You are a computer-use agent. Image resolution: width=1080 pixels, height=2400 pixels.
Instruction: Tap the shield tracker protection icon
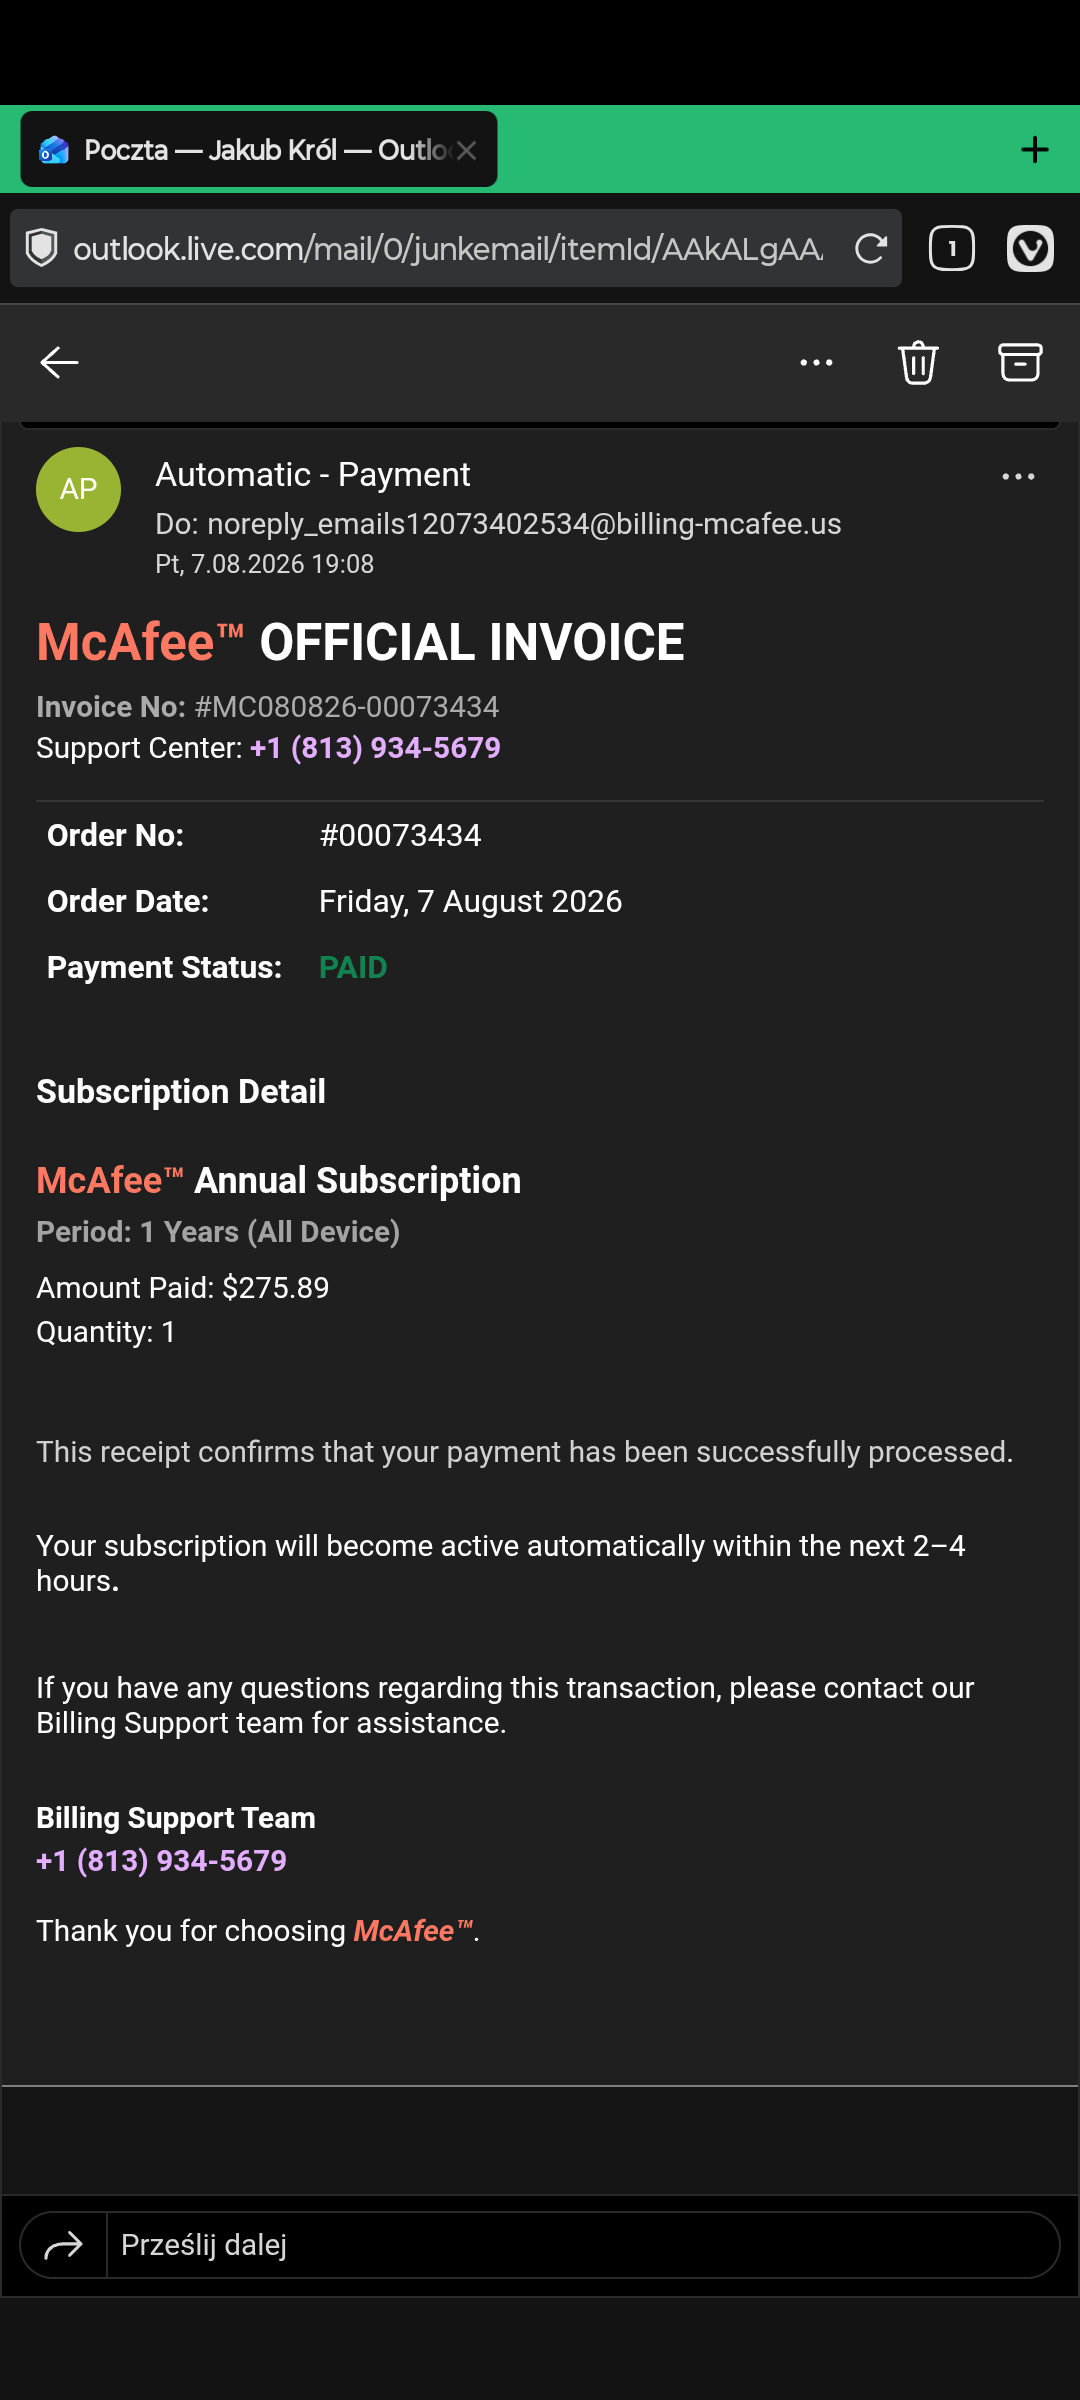point(42,248)
